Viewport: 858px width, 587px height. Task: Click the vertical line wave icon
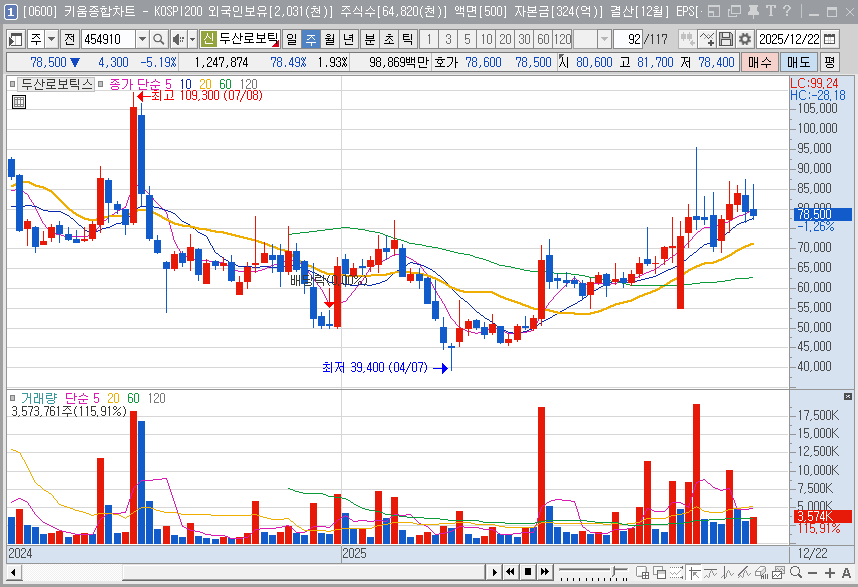click(727, 573)
